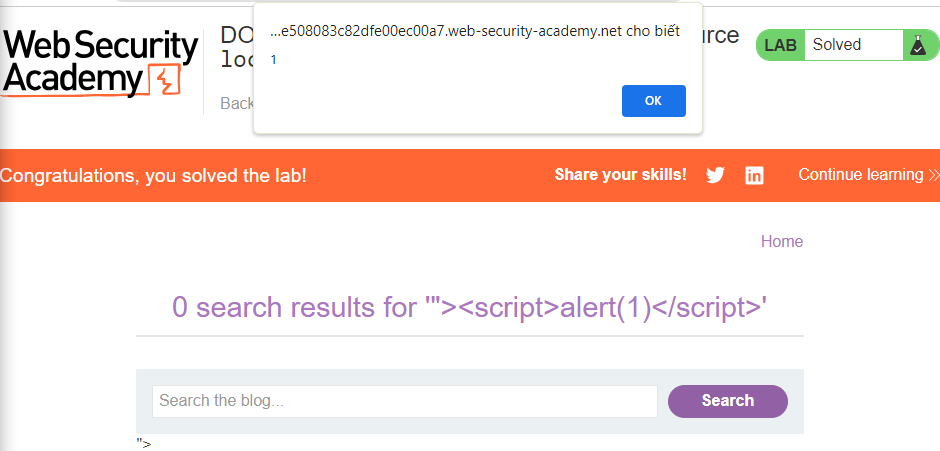This screenshot has height=451, width=940.
Task: Click the Share your skills text
Action: (x=620, y=175)
